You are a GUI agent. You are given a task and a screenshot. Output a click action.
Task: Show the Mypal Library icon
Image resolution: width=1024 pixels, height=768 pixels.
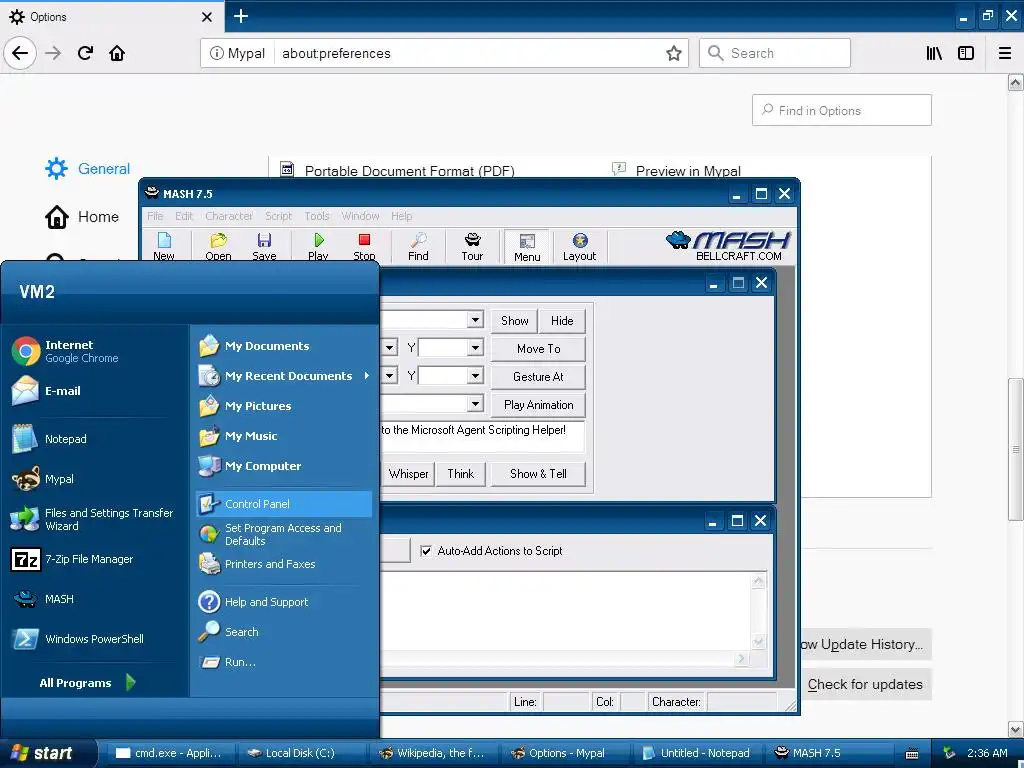[934, 53]
